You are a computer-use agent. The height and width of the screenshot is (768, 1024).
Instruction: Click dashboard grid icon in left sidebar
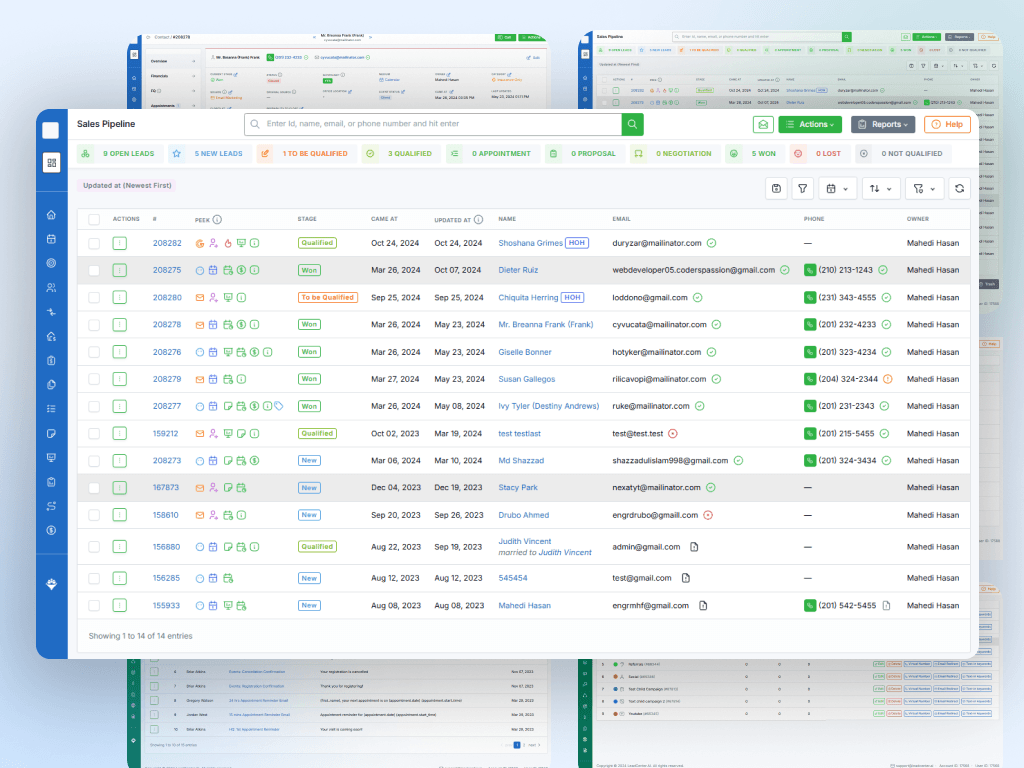click(x=52, y=163)
